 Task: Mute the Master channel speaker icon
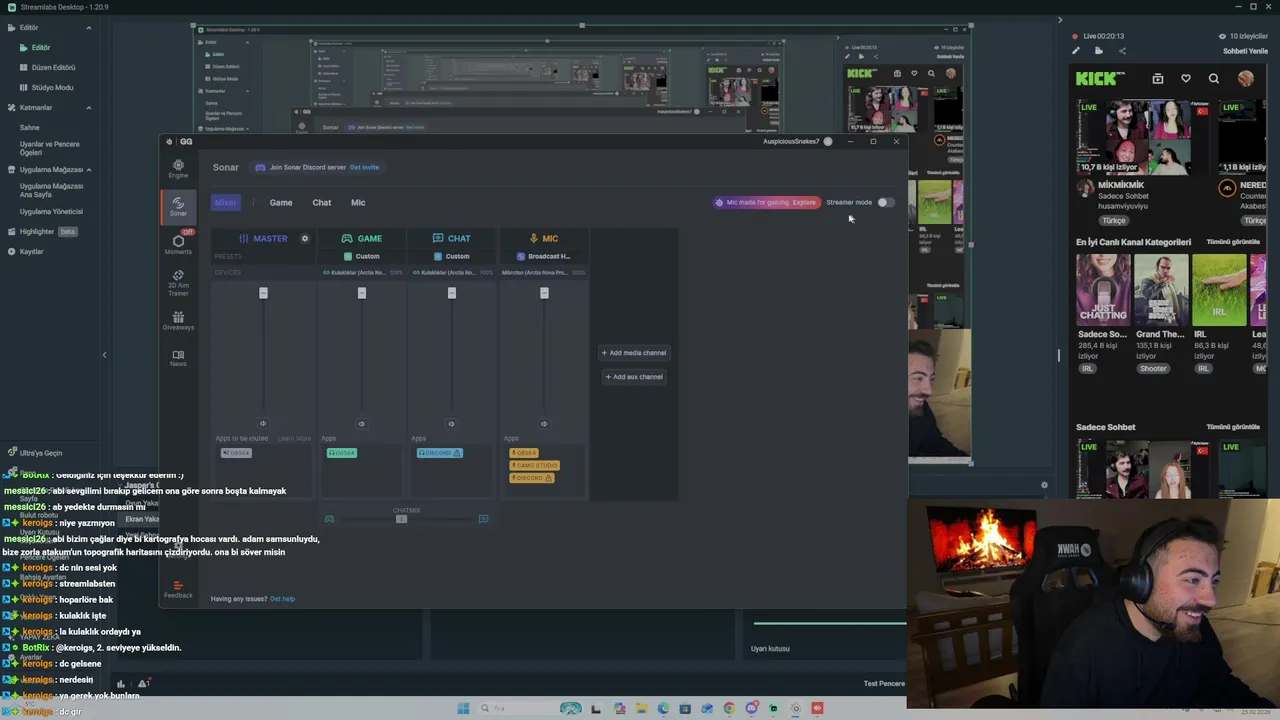click(x=263, y=423)
